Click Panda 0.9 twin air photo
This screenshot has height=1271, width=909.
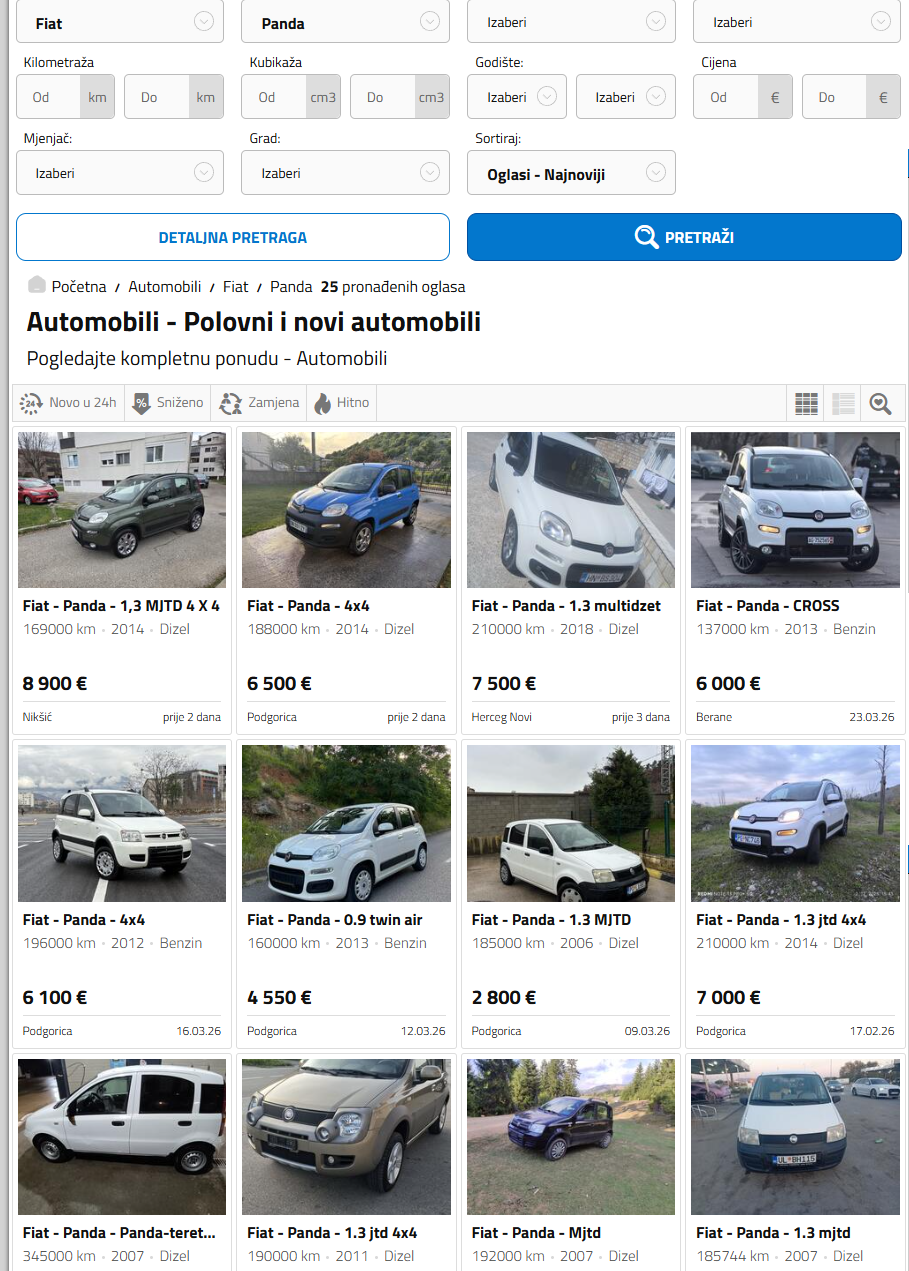346,823
